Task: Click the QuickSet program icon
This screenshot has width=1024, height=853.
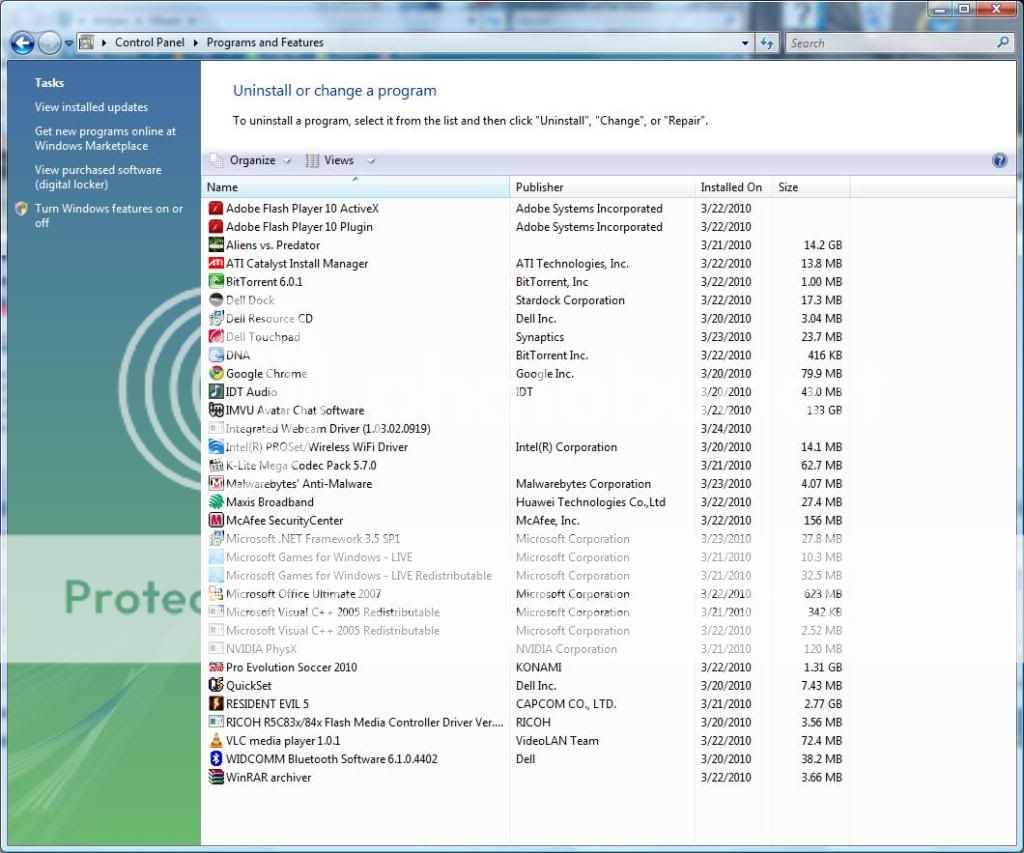Action: 216,685
